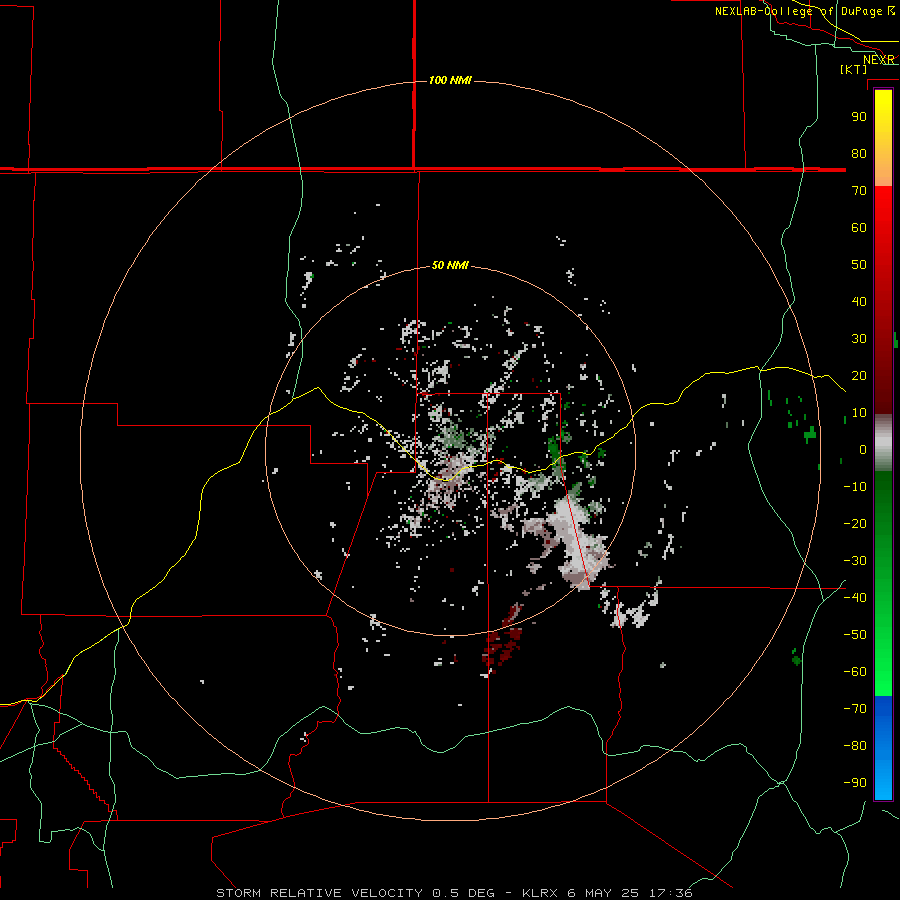The height and width of the screenshot is (900, 900).
Task: Pick the blue segment of the color bar
Action: coord(883,748)
